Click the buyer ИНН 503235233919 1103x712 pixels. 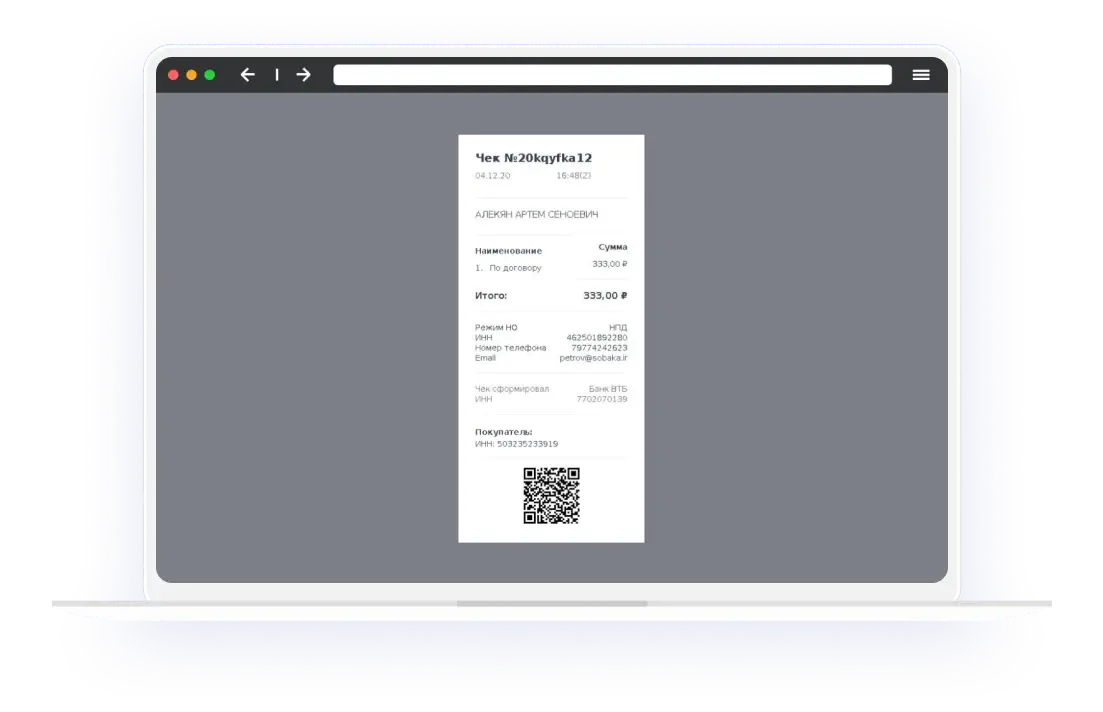[x=516, y=444]
